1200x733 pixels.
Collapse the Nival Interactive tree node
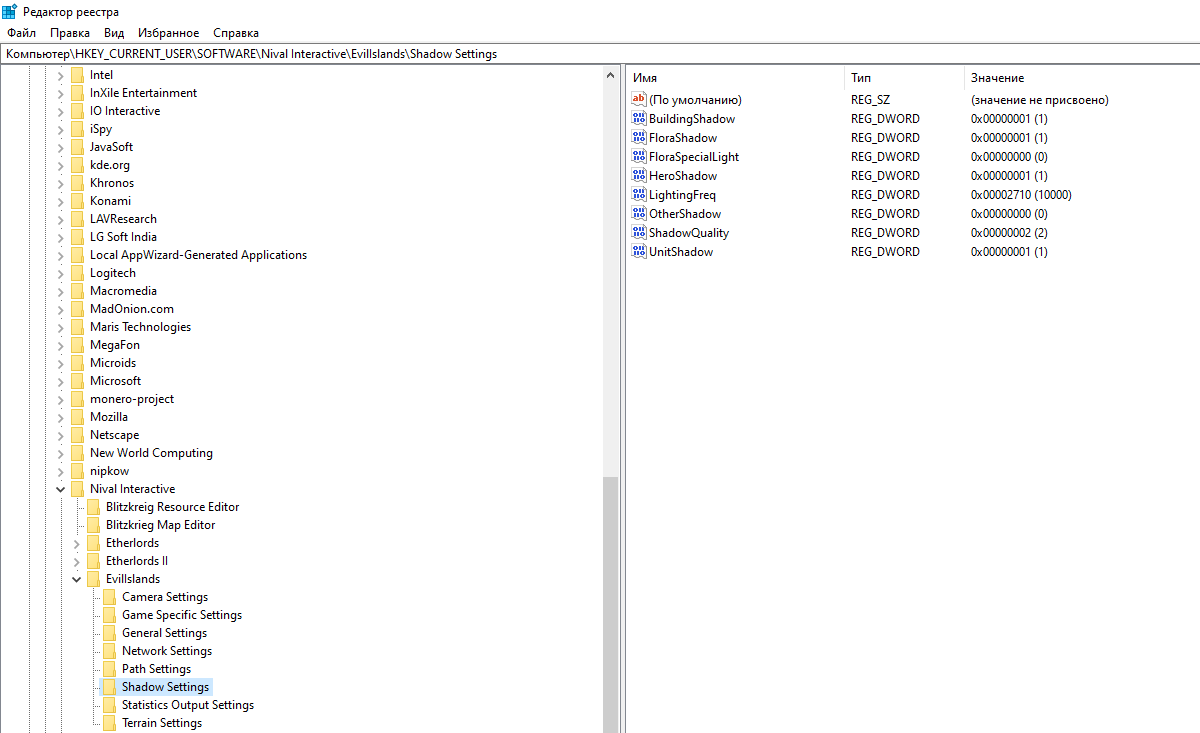61,489
